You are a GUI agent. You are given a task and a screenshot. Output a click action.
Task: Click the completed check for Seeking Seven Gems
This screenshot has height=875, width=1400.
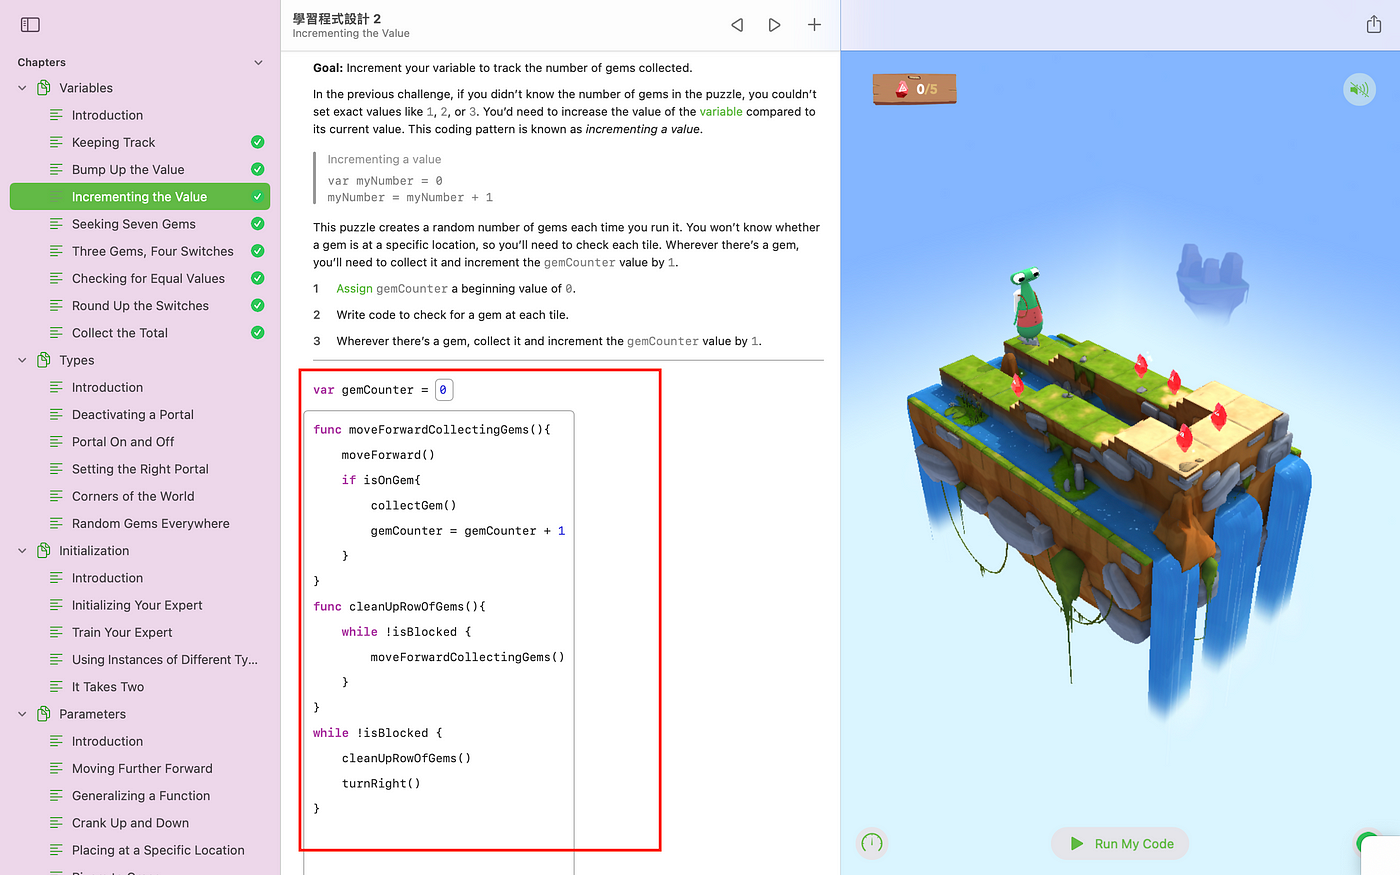tap(257, 224)
